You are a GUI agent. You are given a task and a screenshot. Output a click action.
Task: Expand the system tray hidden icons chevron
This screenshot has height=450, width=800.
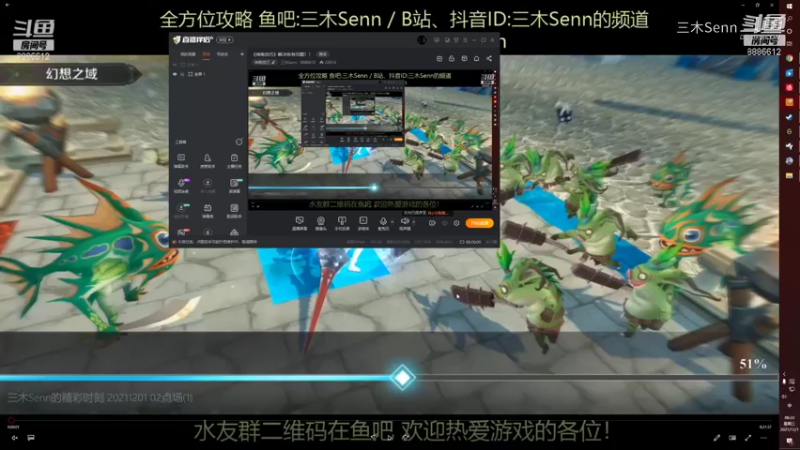(784, 374)
